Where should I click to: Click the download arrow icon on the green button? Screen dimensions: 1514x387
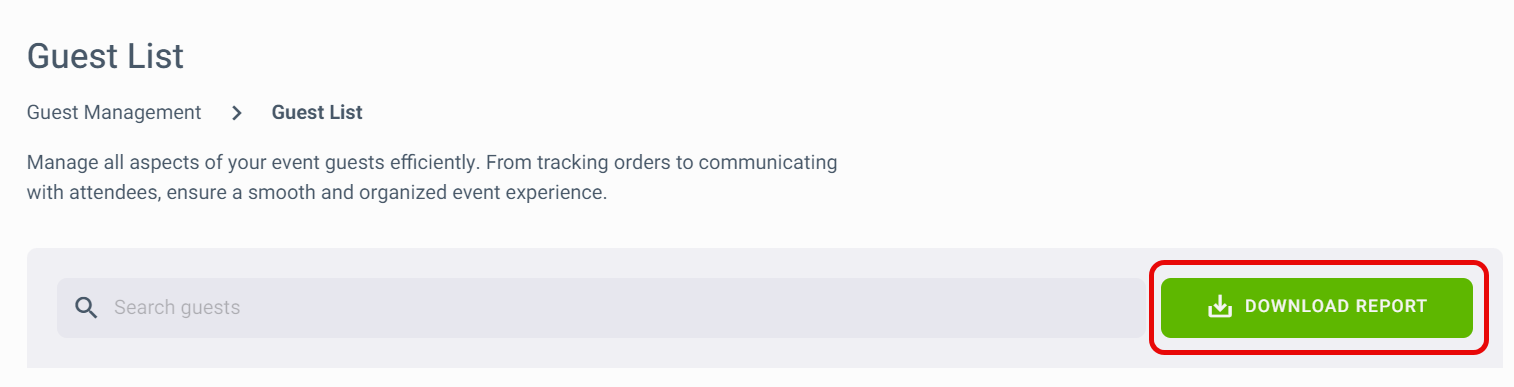tap(1220, 307)
